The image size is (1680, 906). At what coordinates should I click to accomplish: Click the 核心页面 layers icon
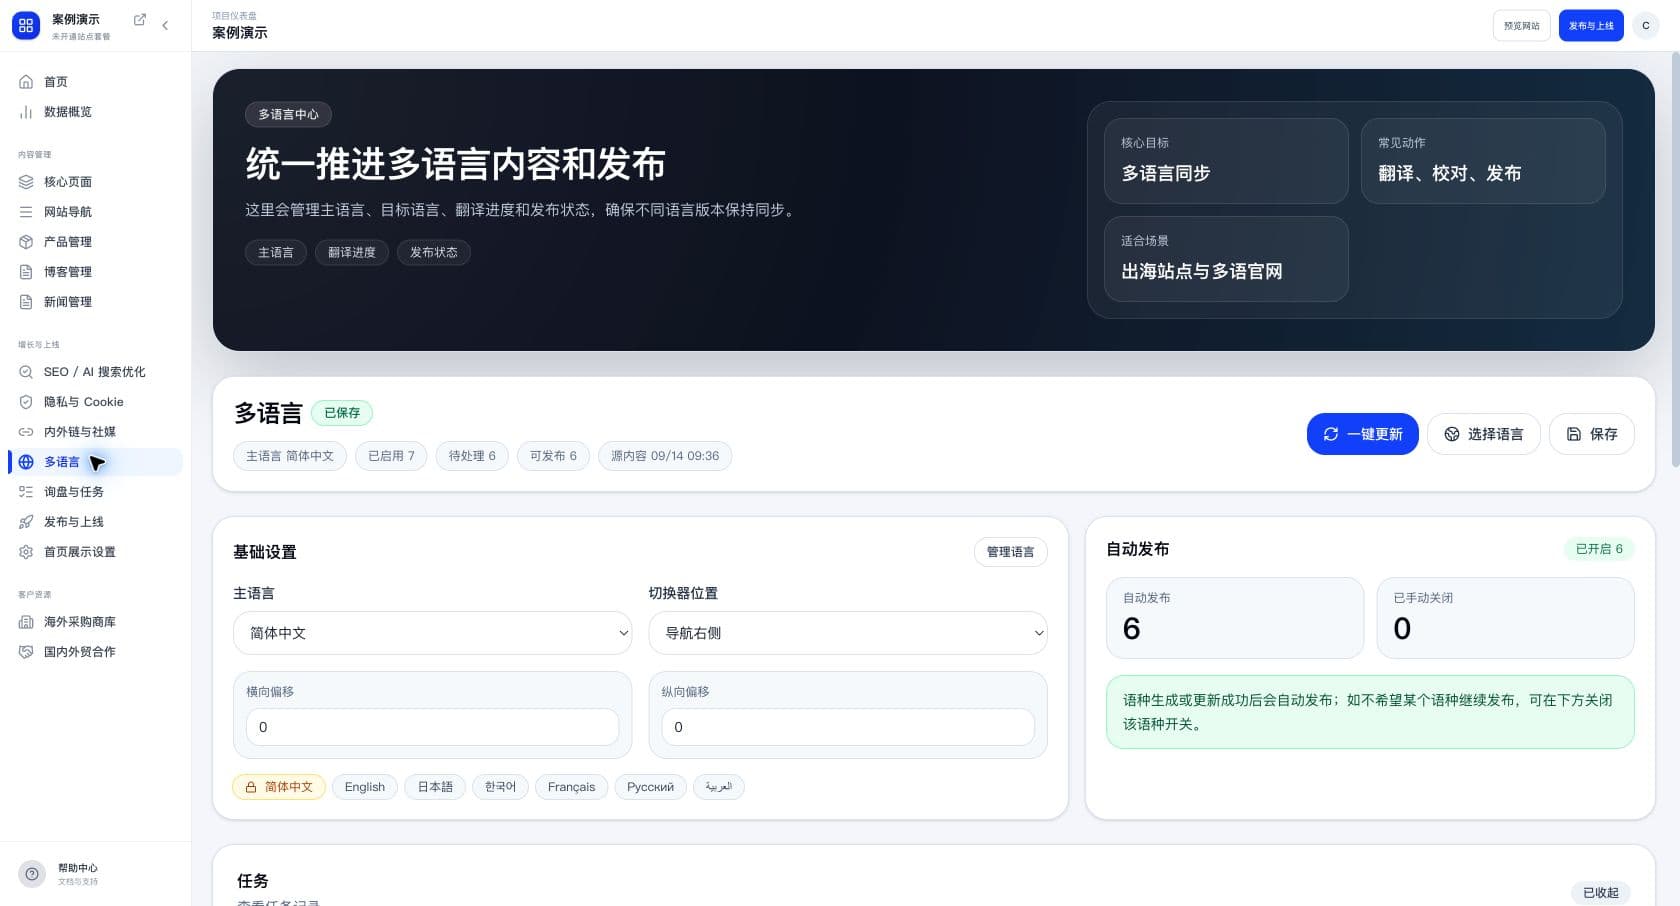pos(26,182)
